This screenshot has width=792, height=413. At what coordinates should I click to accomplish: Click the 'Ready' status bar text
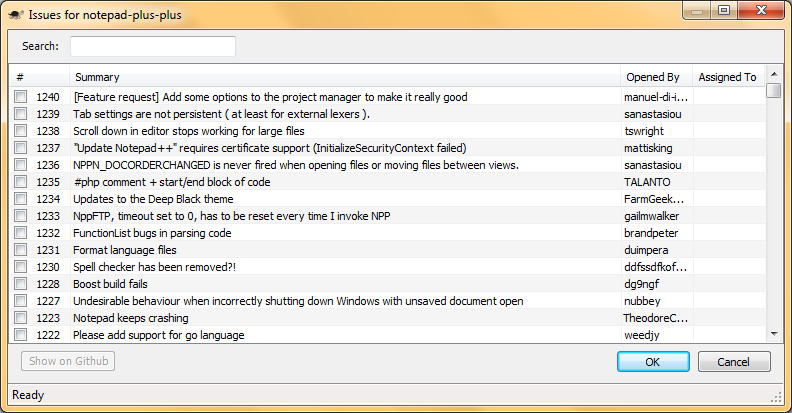coord(28,395)
